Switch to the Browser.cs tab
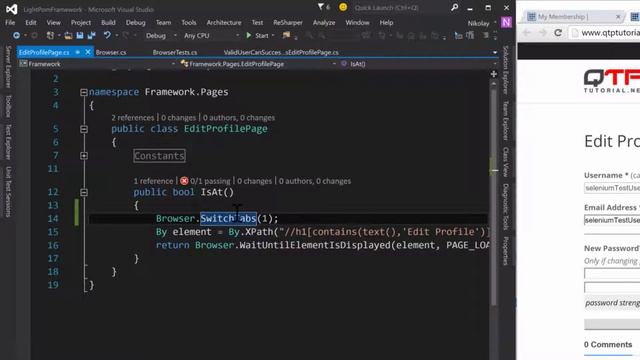This screenshot has width=640, height=360. click(111, 52)
